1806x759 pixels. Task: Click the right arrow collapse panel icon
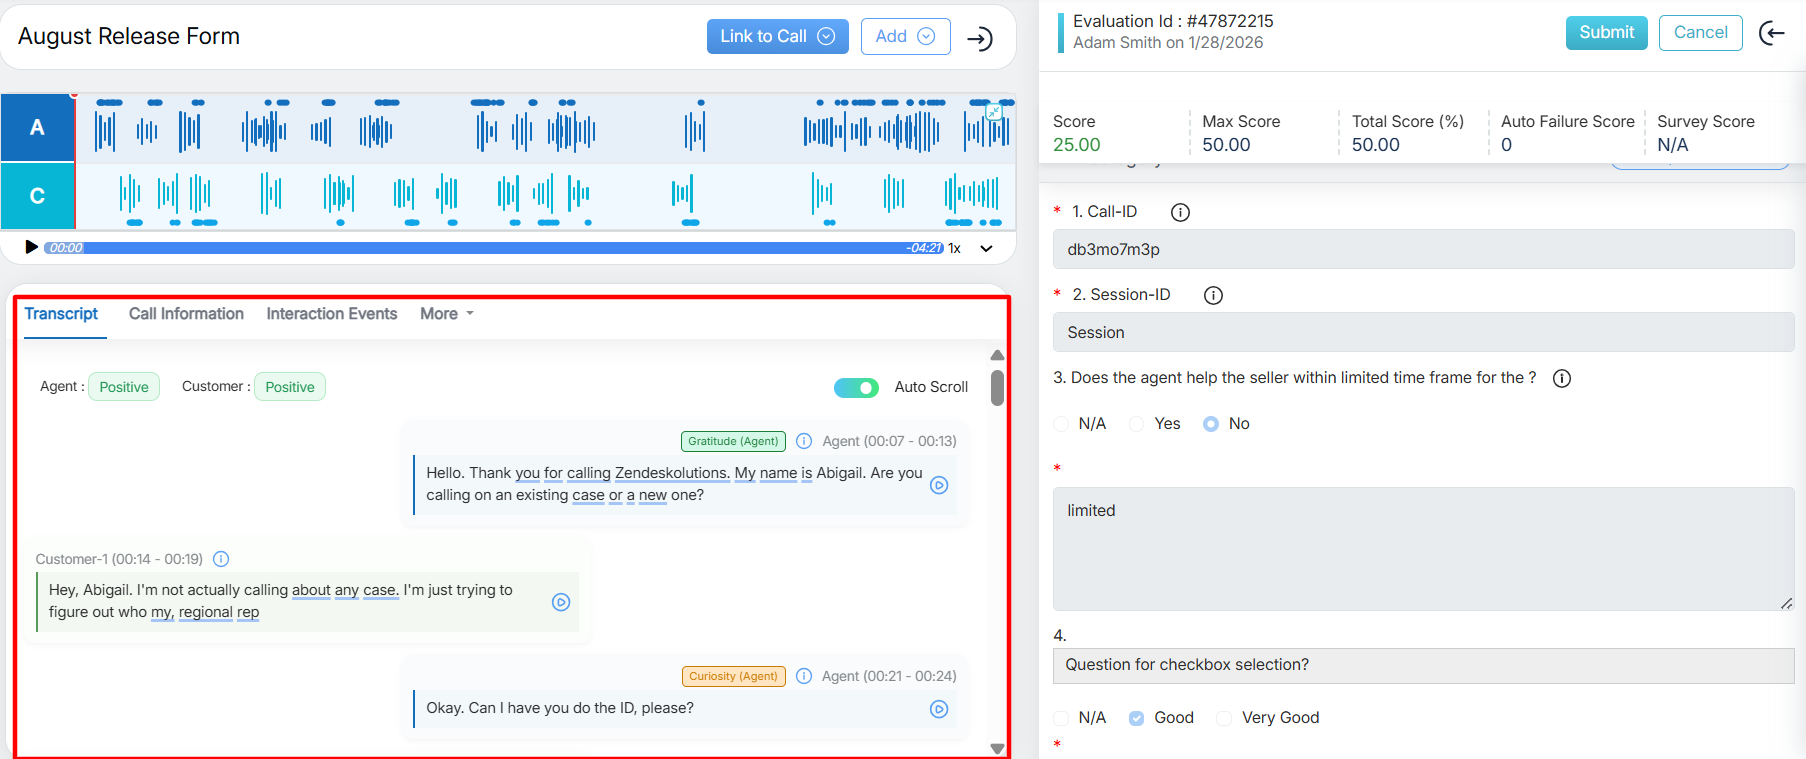pyautogui.click(x=980, y=38)
